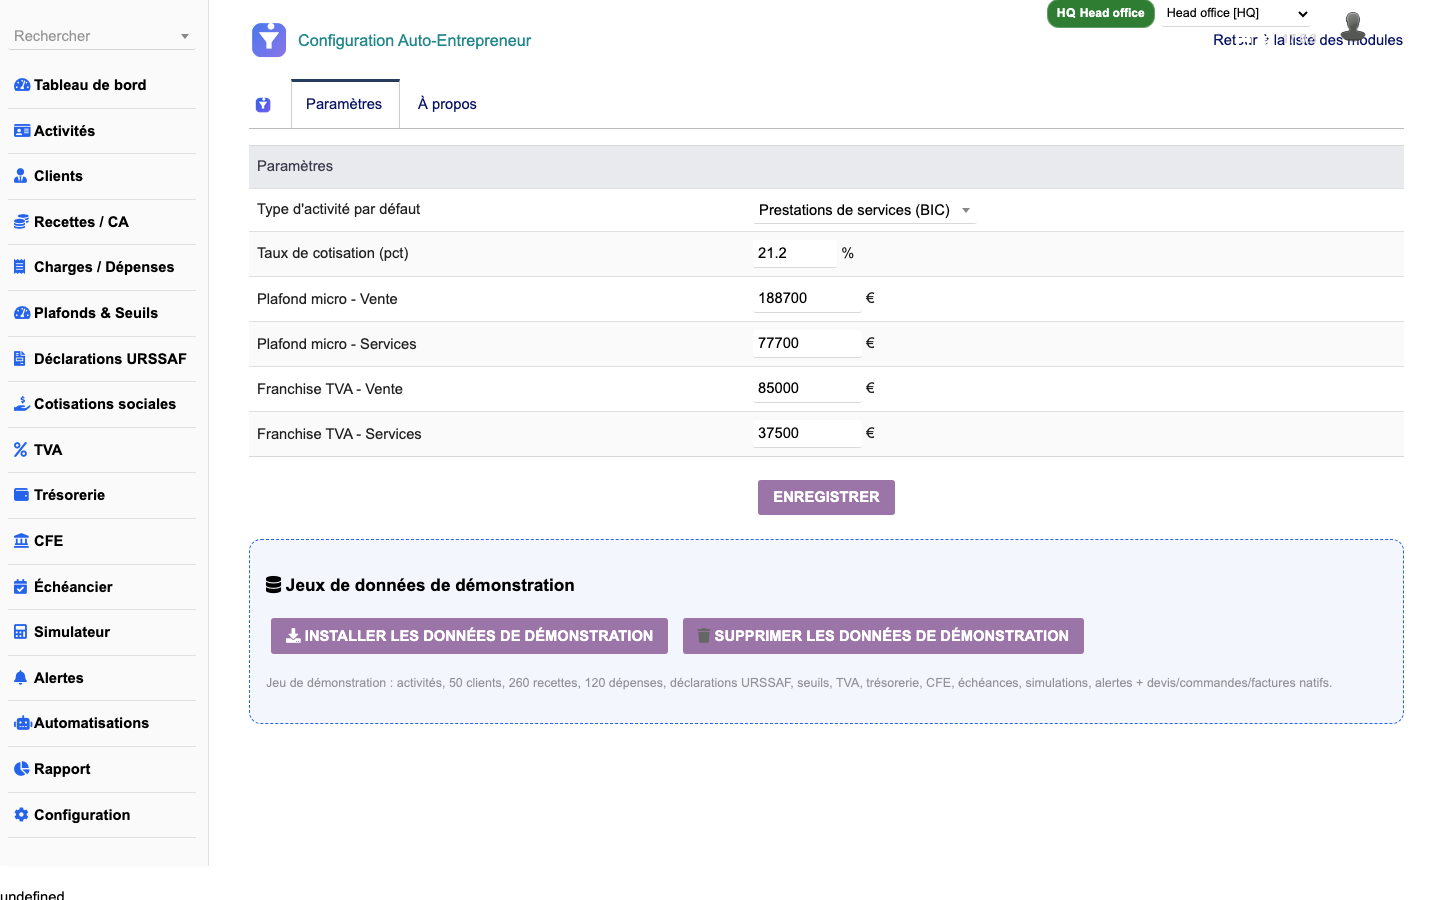The image size is (1440, 900).
Task: Focus the Plafond micro - Vente field
Action: [807, 298]
